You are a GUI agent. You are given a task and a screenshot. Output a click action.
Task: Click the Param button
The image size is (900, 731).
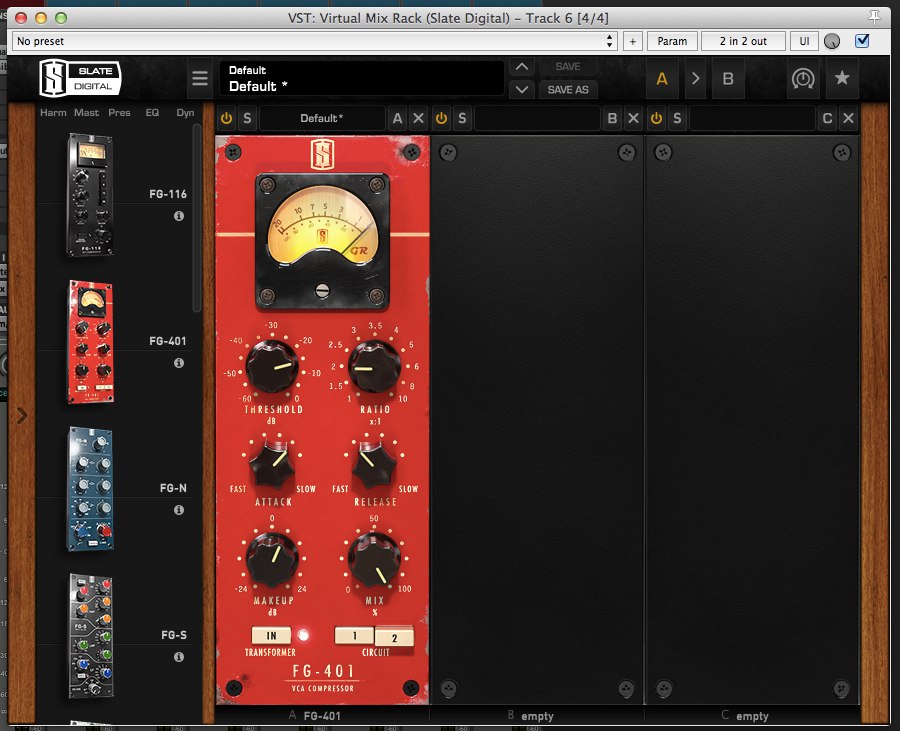click(672, 41)
